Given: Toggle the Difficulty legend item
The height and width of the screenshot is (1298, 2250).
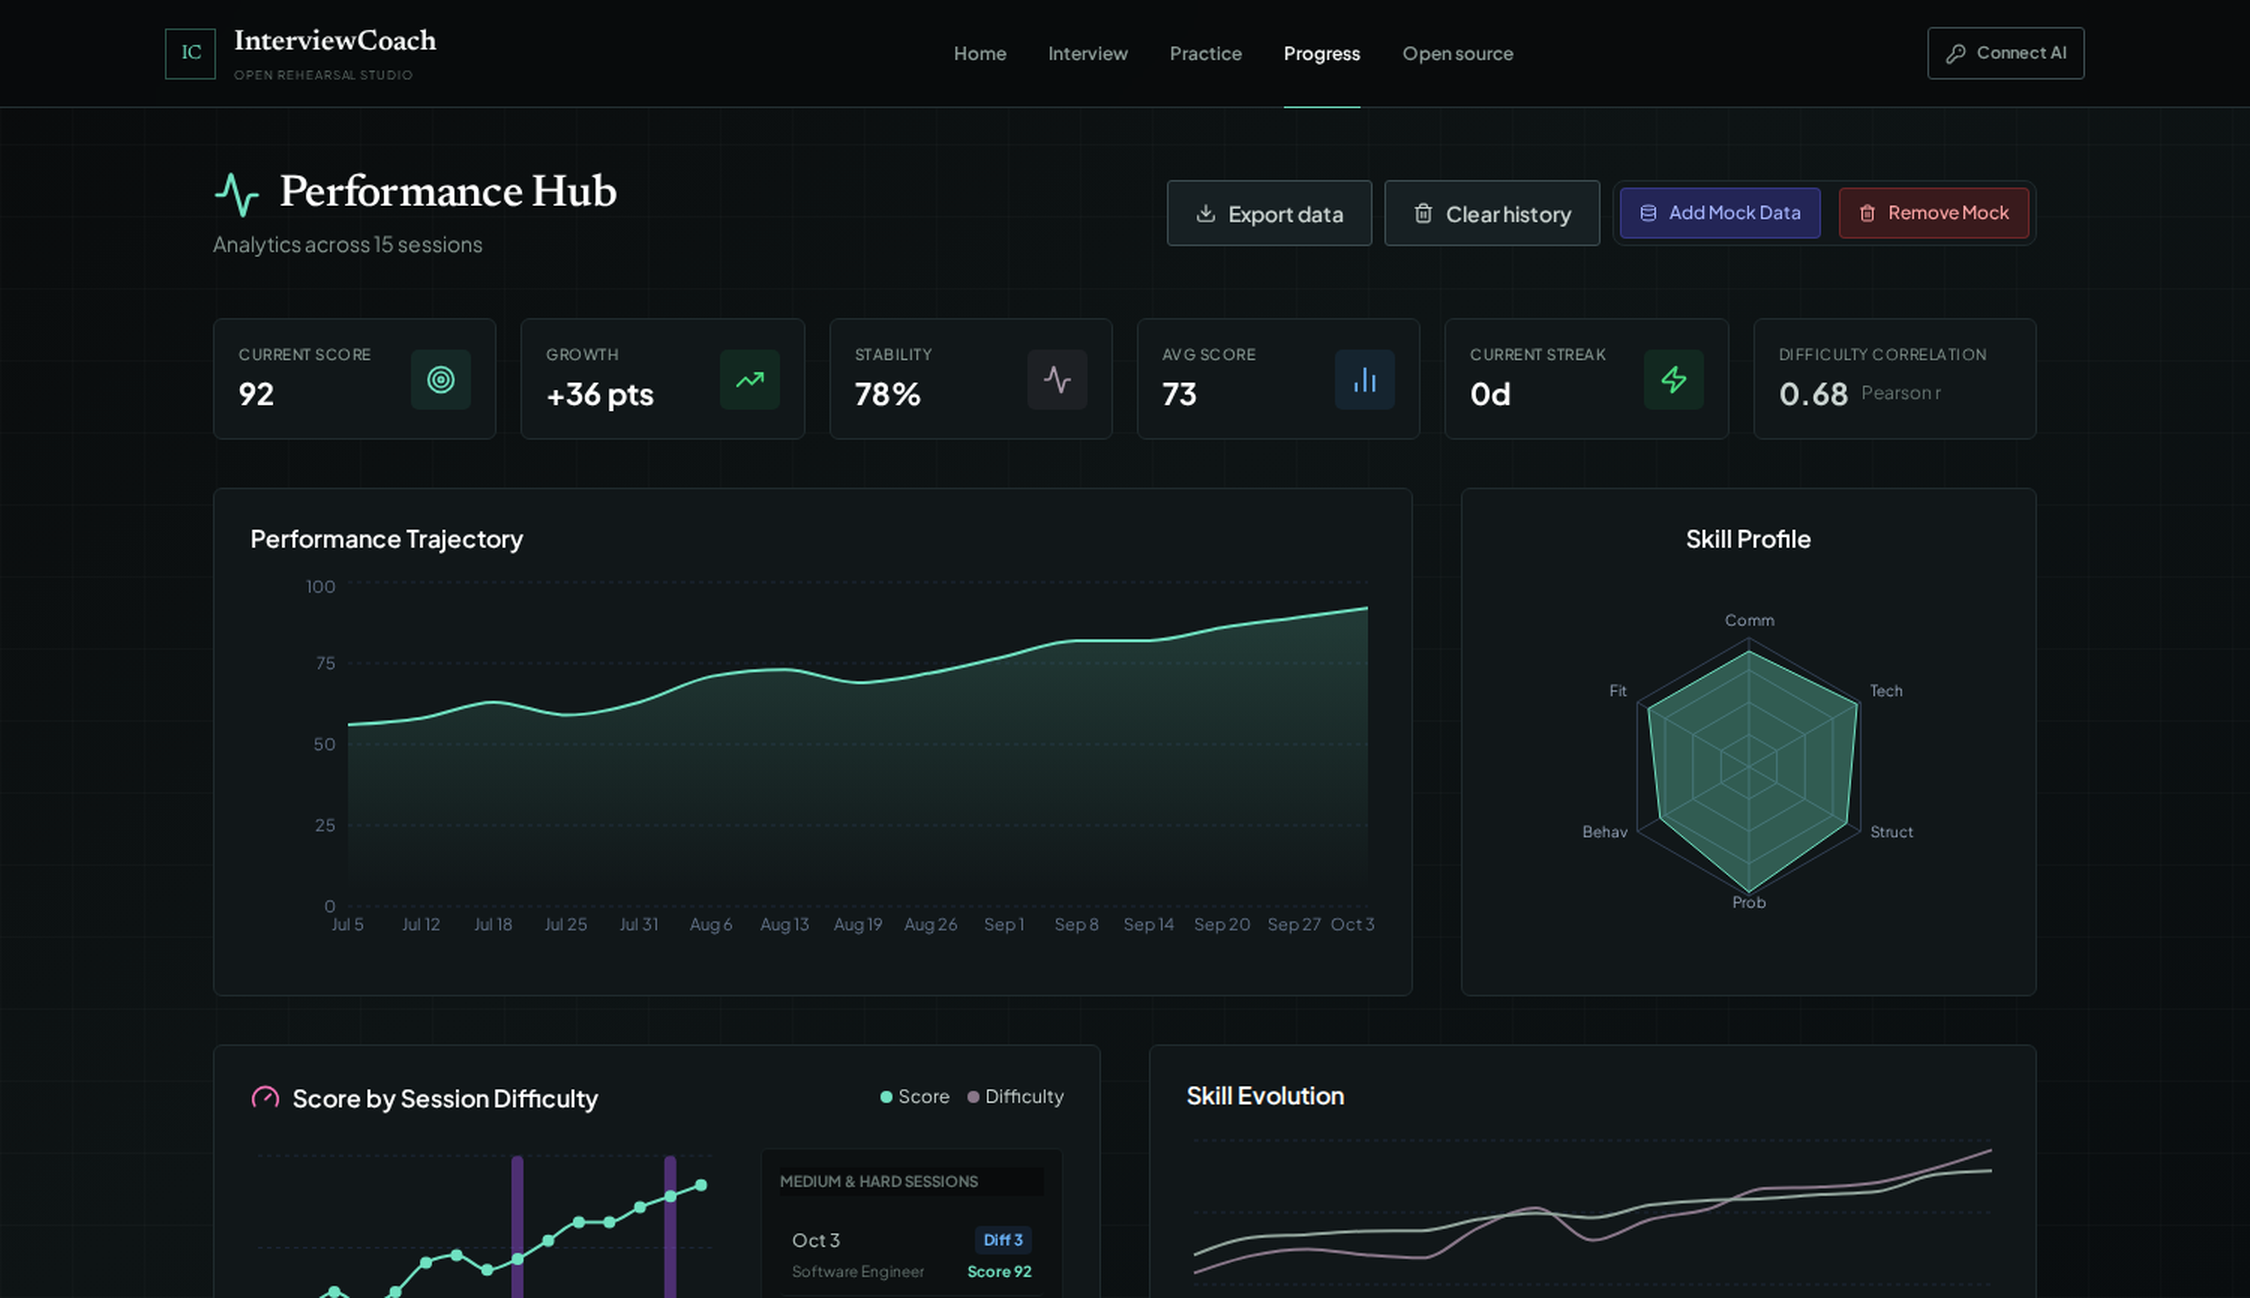Looking at the screenshot, I should [1015, 1096].
